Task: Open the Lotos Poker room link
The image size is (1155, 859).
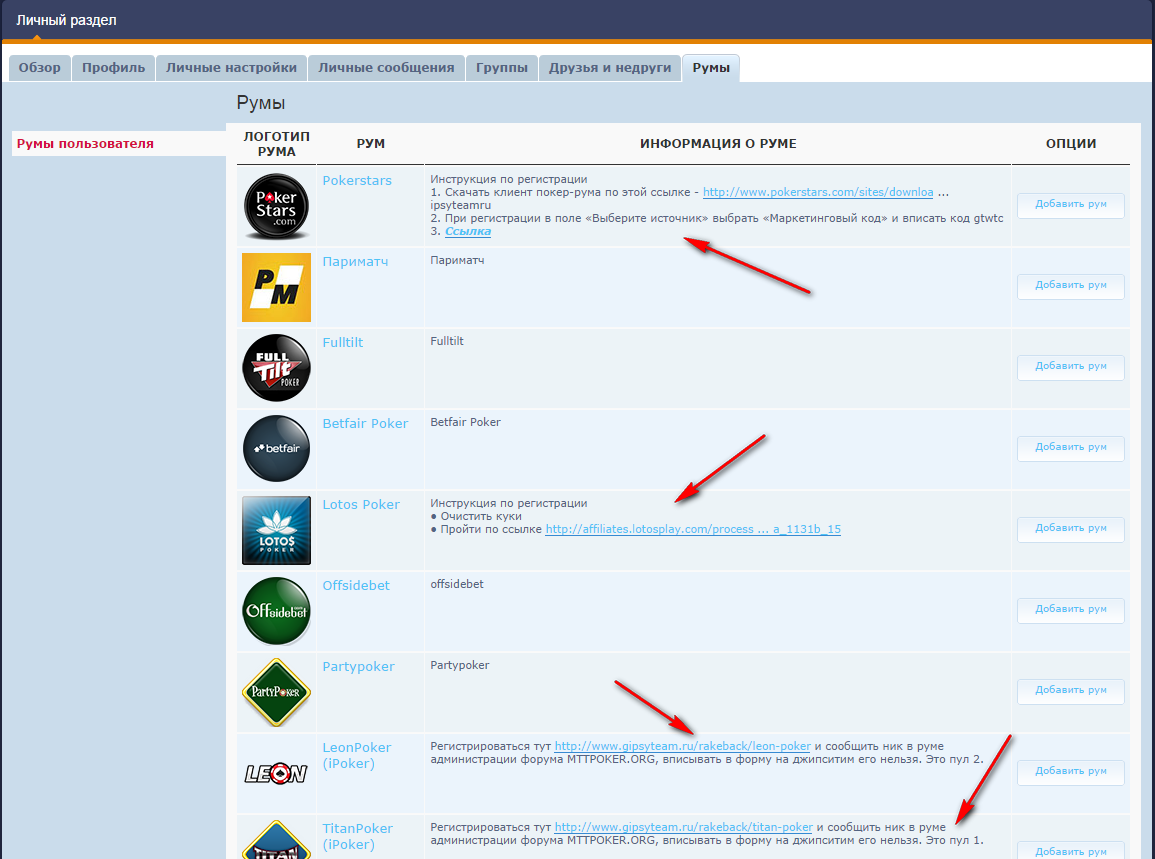Action: (361, 505)
